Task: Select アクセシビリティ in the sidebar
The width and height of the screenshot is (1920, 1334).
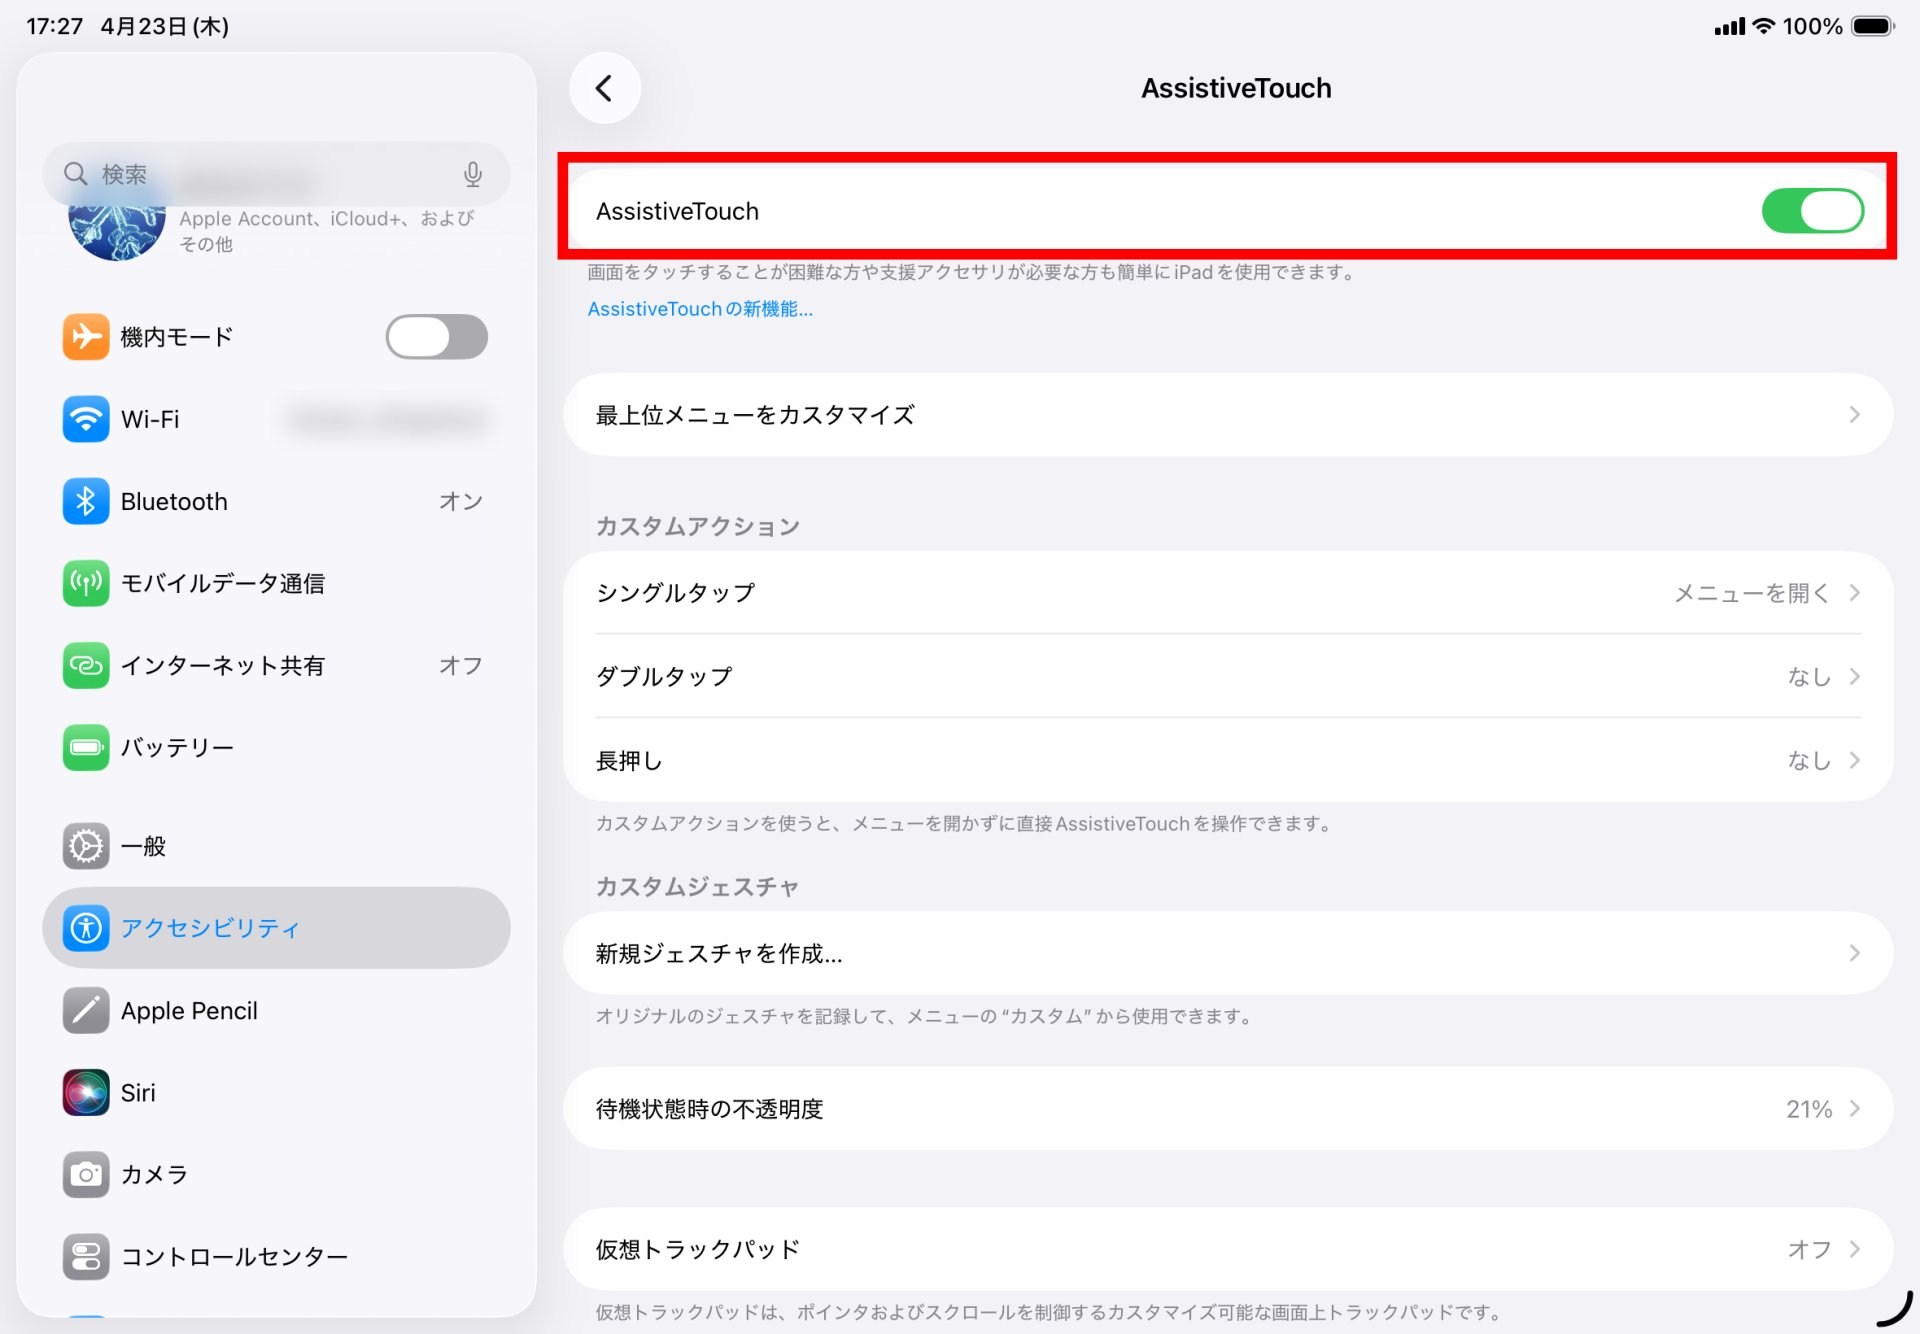Action: [209, 928]
